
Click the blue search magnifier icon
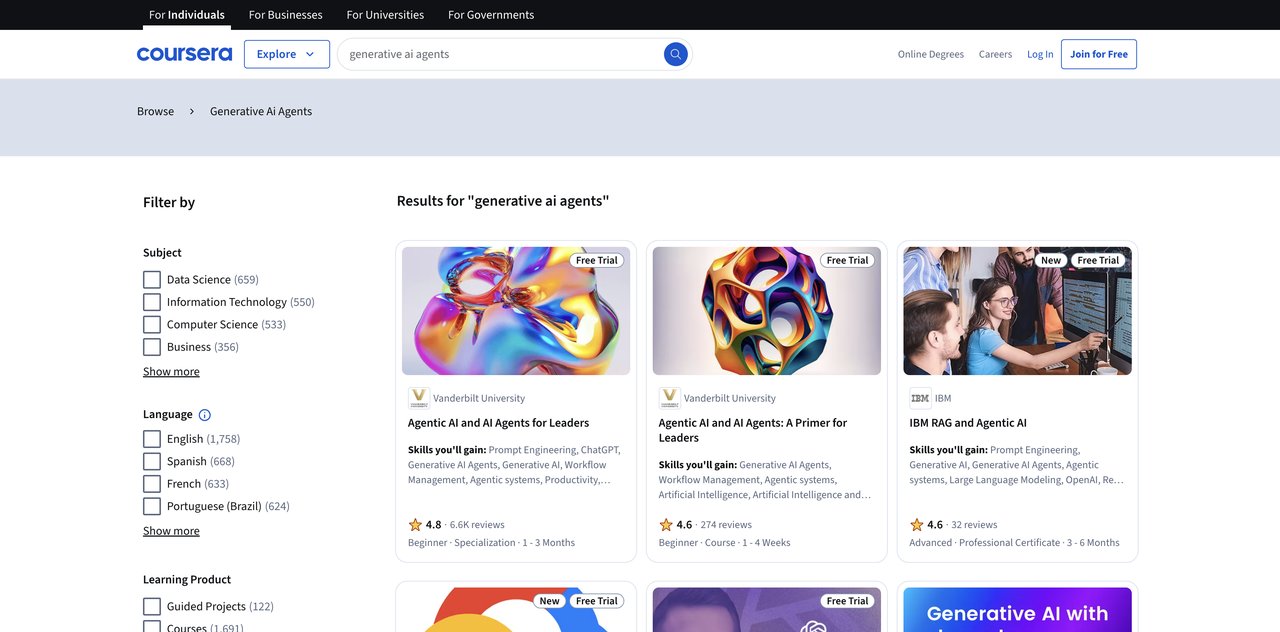676,54
